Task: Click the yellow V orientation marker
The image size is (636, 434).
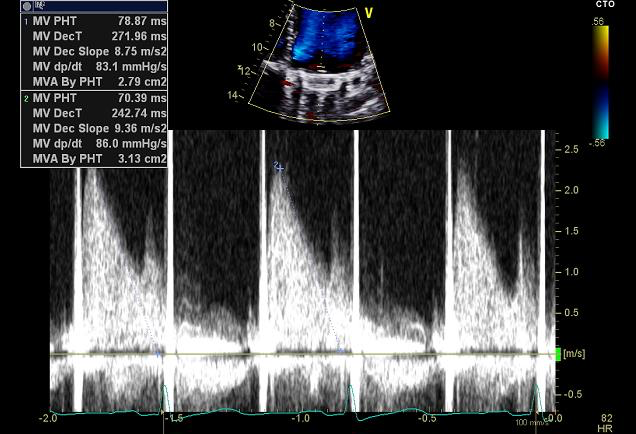Action: pyautogui.click(x=368, y=14)
